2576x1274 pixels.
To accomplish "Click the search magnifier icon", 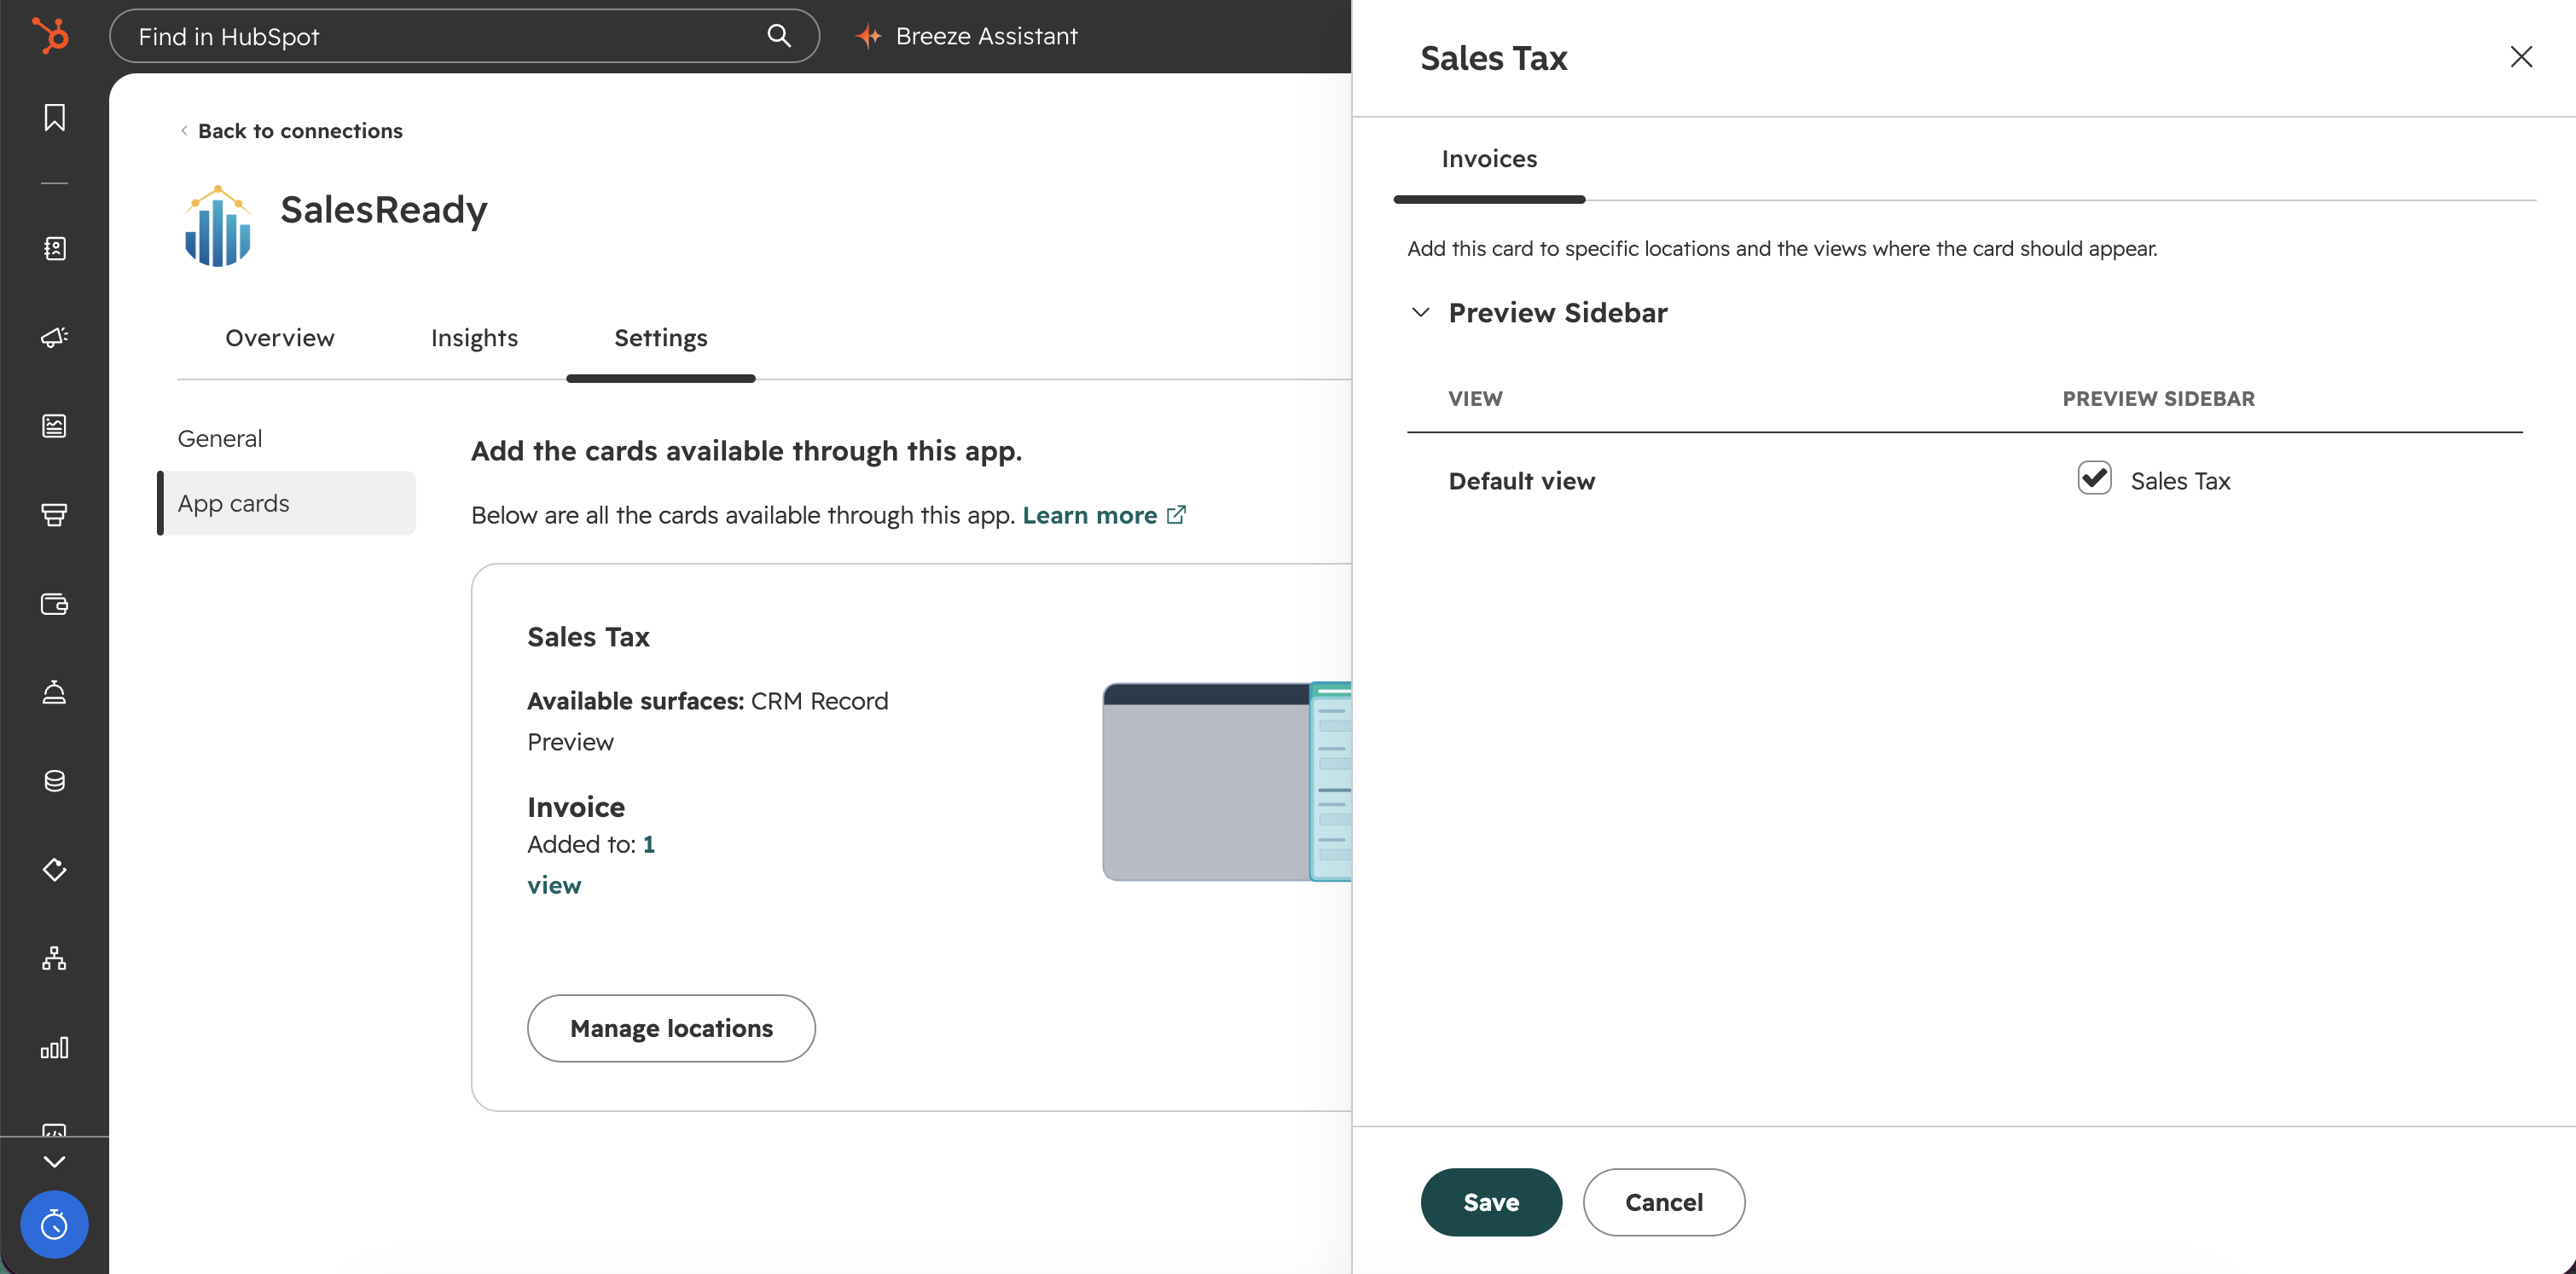I will click(x=779, y=36).
